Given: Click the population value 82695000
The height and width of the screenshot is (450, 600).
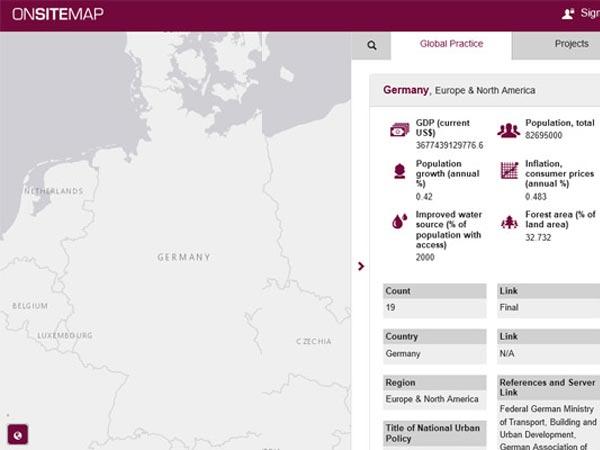Looking at the screenshot, I should point(543,135).
